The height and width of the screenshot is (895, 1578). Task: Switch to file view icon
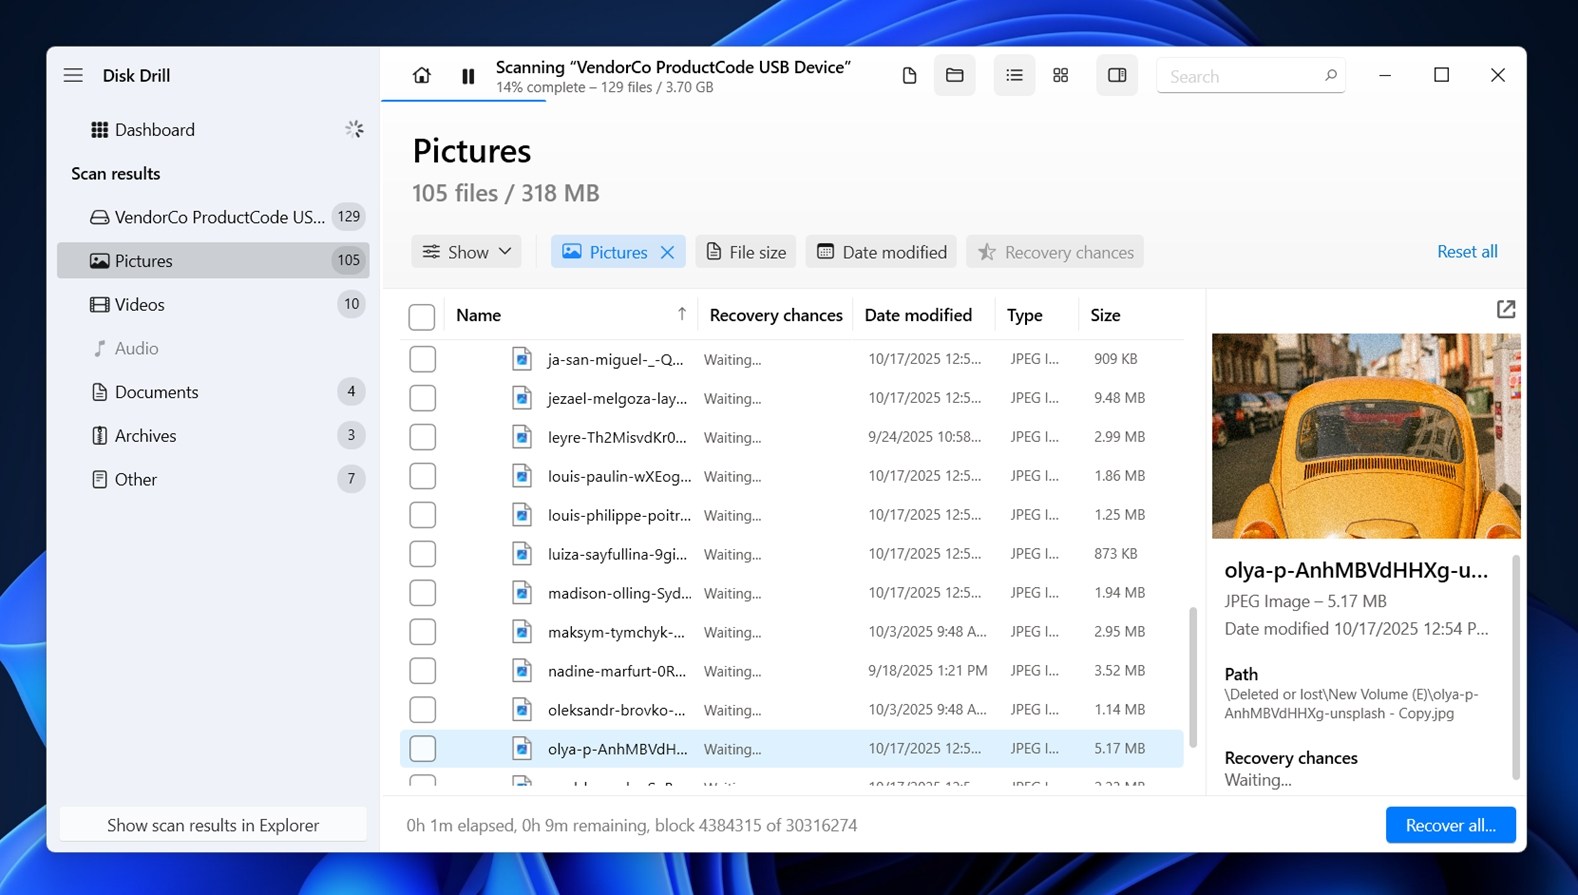[909, 75]
